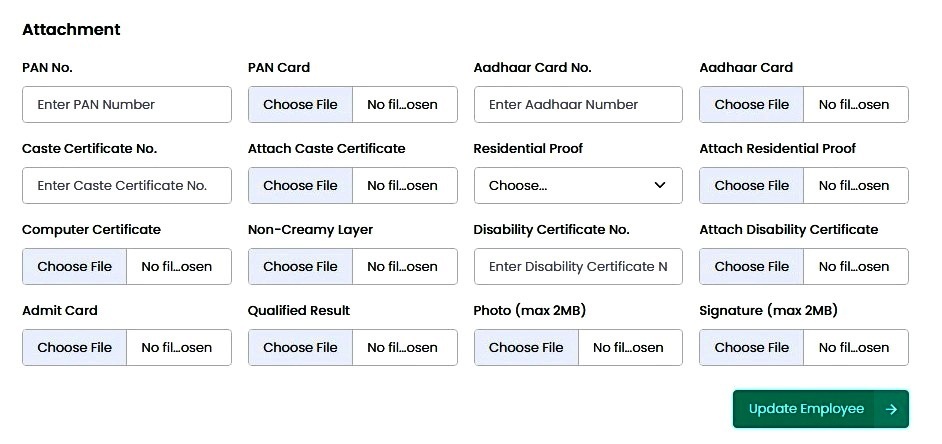
Task: Click the Caste Certificate No. field
Action: coord(126,186)
